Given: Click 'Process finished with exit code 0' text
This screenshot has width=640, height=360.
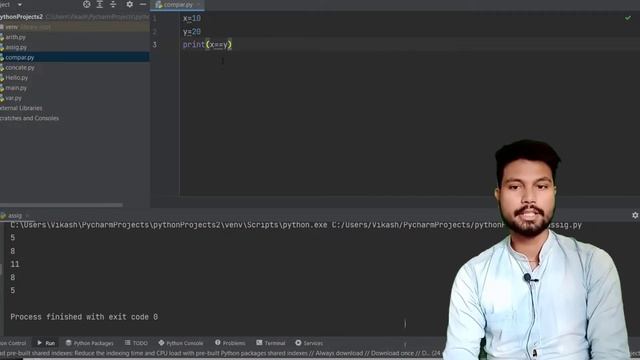Looking at the screenshot, I should [84, 317].
